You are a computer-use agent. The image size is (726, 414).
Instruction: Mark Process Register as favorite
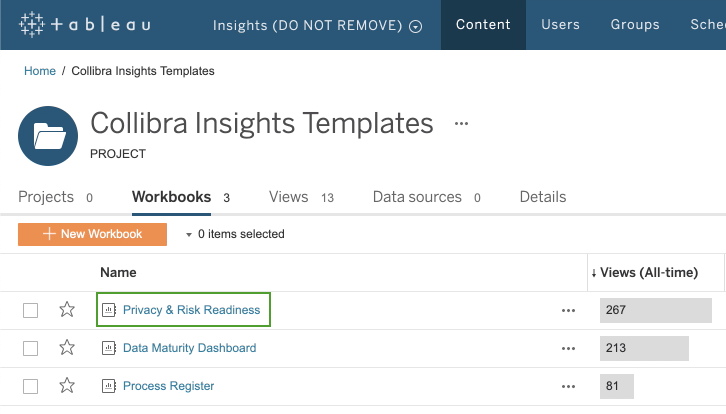67,386
